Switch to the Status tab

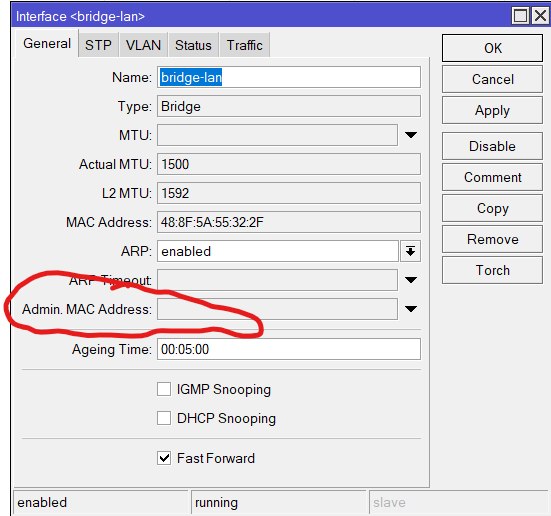coord(193,45)
